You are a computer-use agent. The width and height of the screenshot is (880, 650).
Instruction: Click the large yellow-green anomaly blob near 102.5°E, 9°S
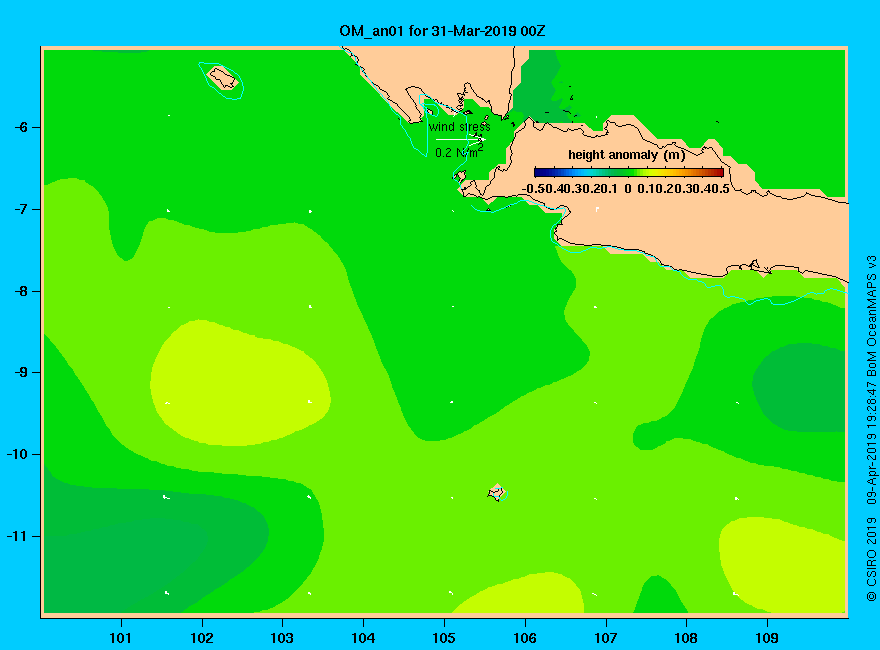(240, 383)
